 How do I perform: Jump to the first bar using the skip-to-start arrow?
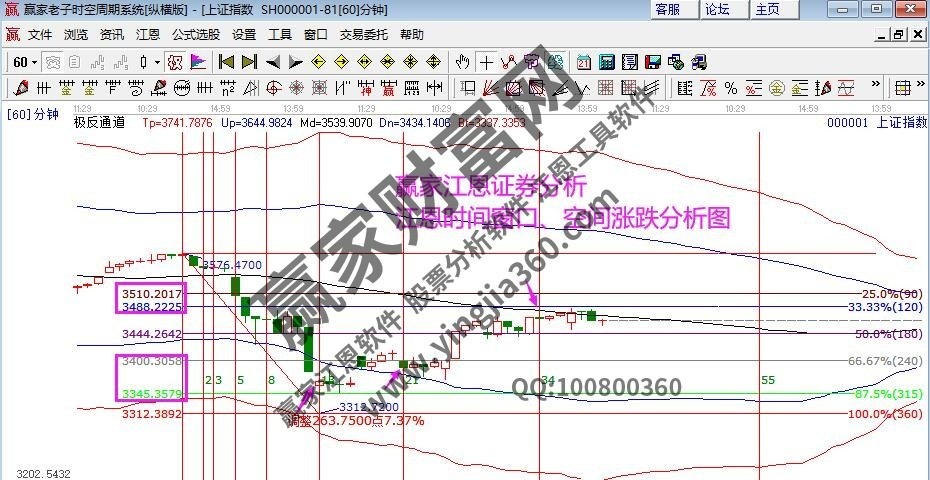227,62
